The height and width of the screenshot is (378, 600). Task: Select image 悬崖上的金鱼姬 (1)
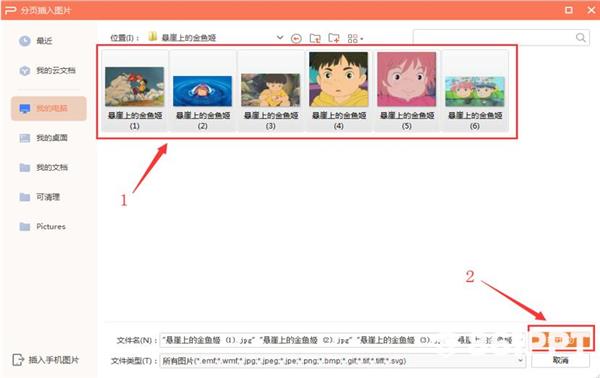click(x=135, y=91)
